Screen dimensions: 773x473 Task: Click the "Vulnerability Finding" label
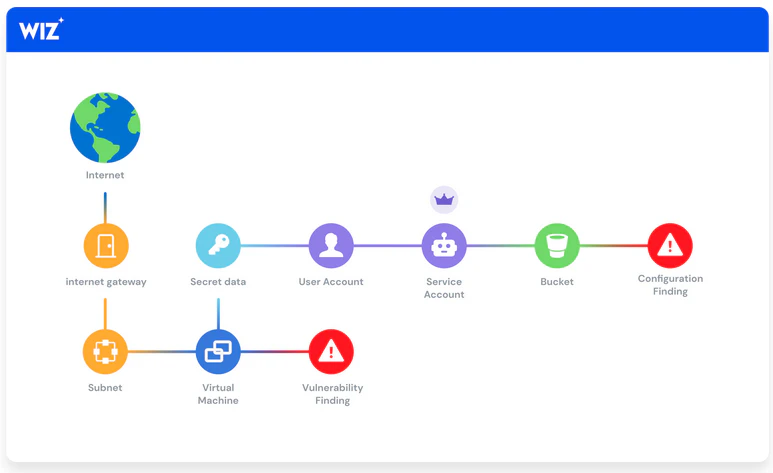(332, 394)
